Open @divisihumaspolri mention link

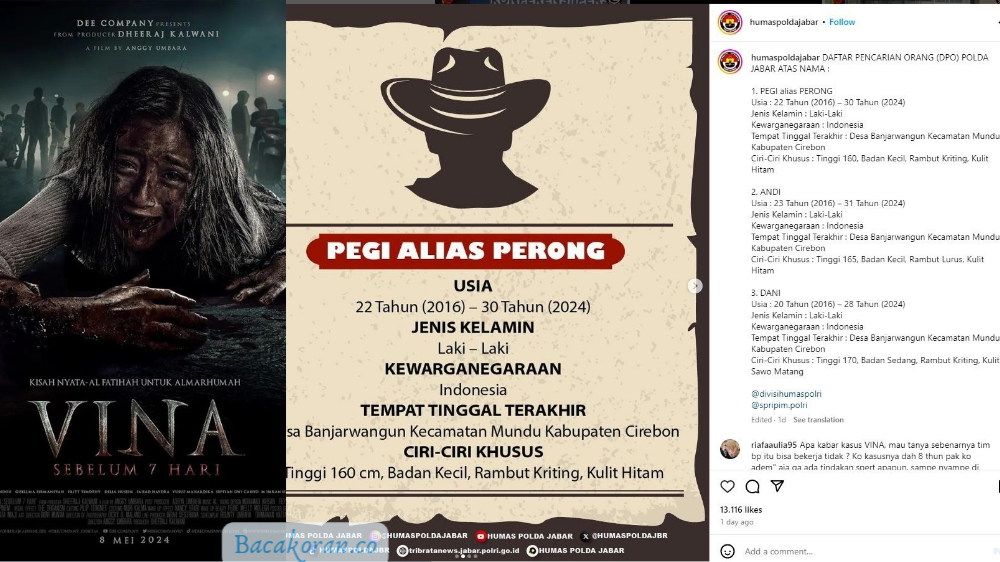coord(786,394)
